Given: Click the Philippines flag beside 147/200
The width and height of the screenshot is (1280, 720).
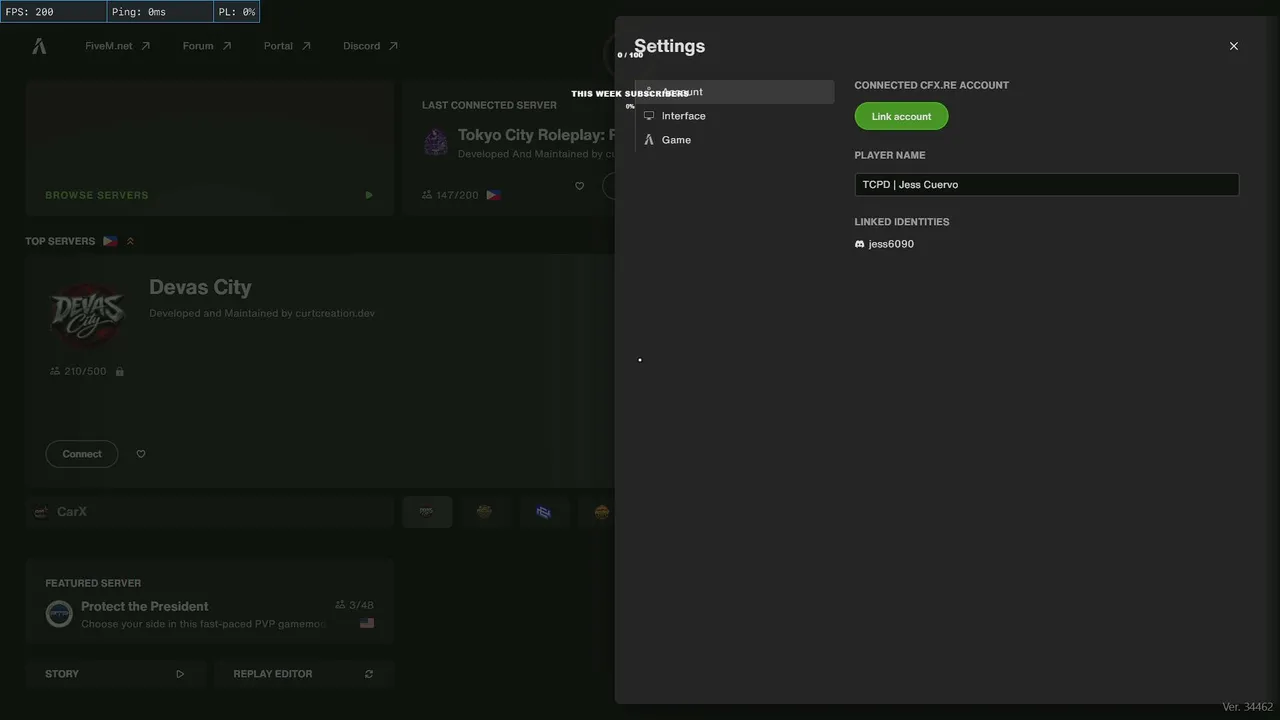Looking at the screenshot, I should (x=494, y=195).
